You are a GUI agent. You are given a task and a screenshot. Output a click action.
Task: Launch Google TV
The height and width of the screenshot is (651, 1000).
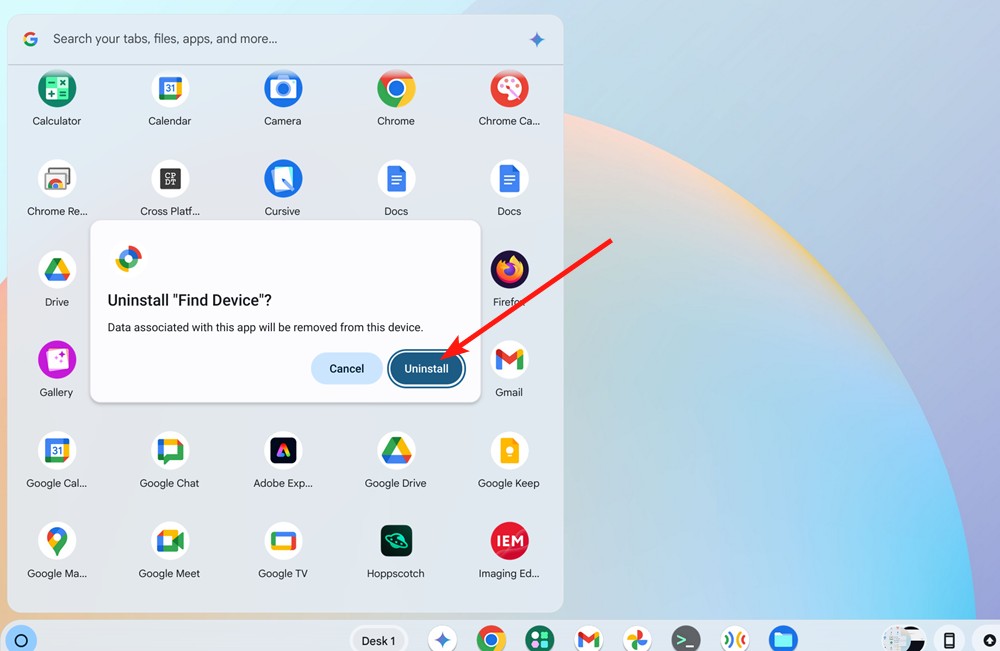pyautogui.click(x=282, y=540)
